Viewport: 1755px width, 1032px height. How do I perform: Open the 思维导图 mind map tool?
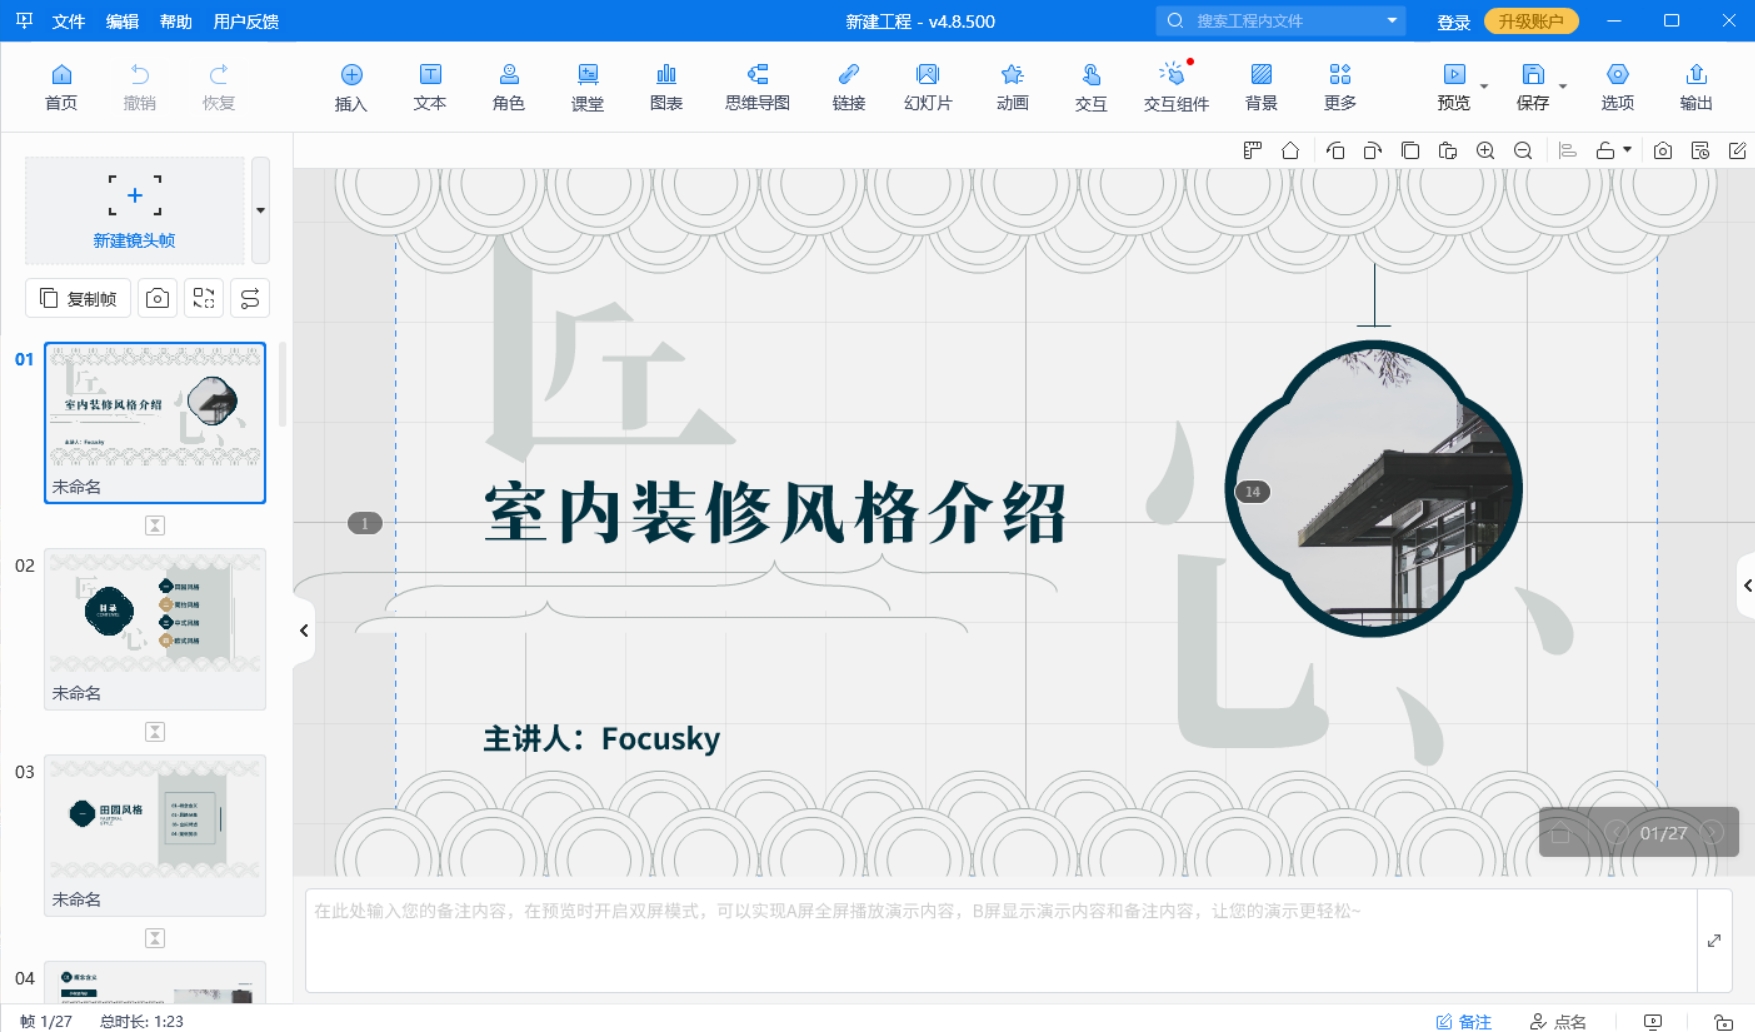[757, 87]
